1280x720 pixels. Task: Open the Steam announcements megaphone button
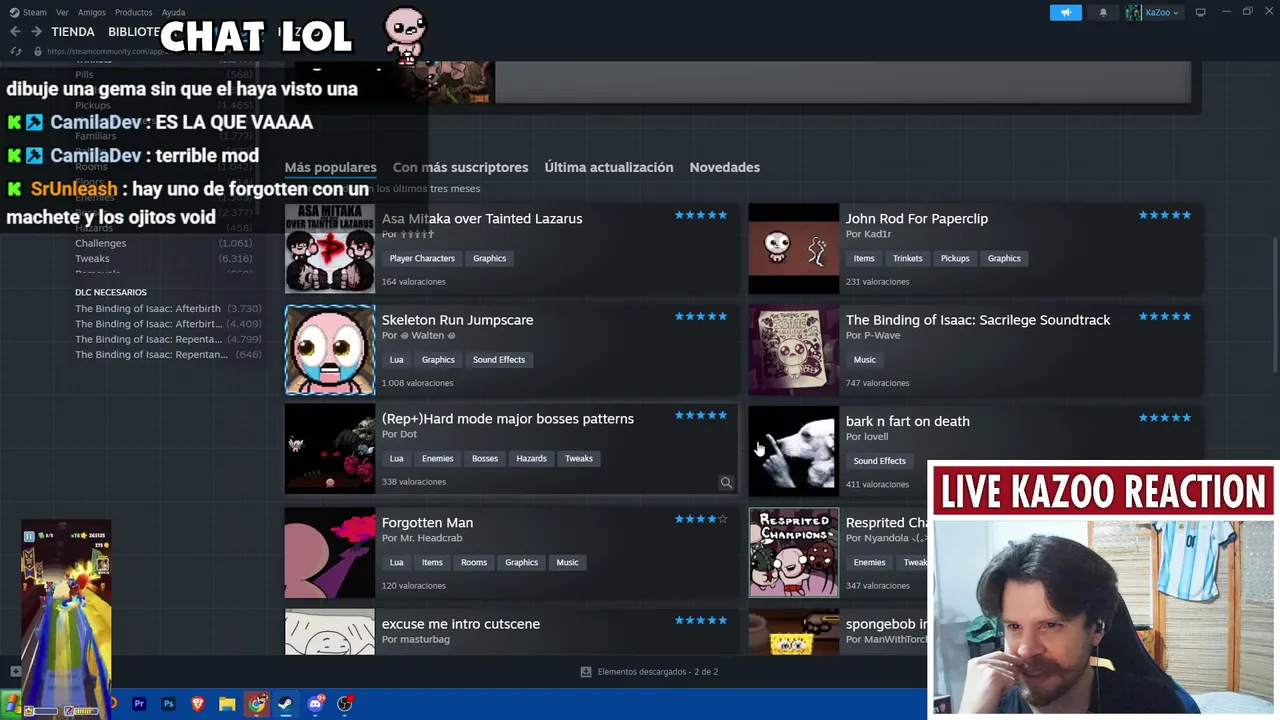click(1066, 12)
